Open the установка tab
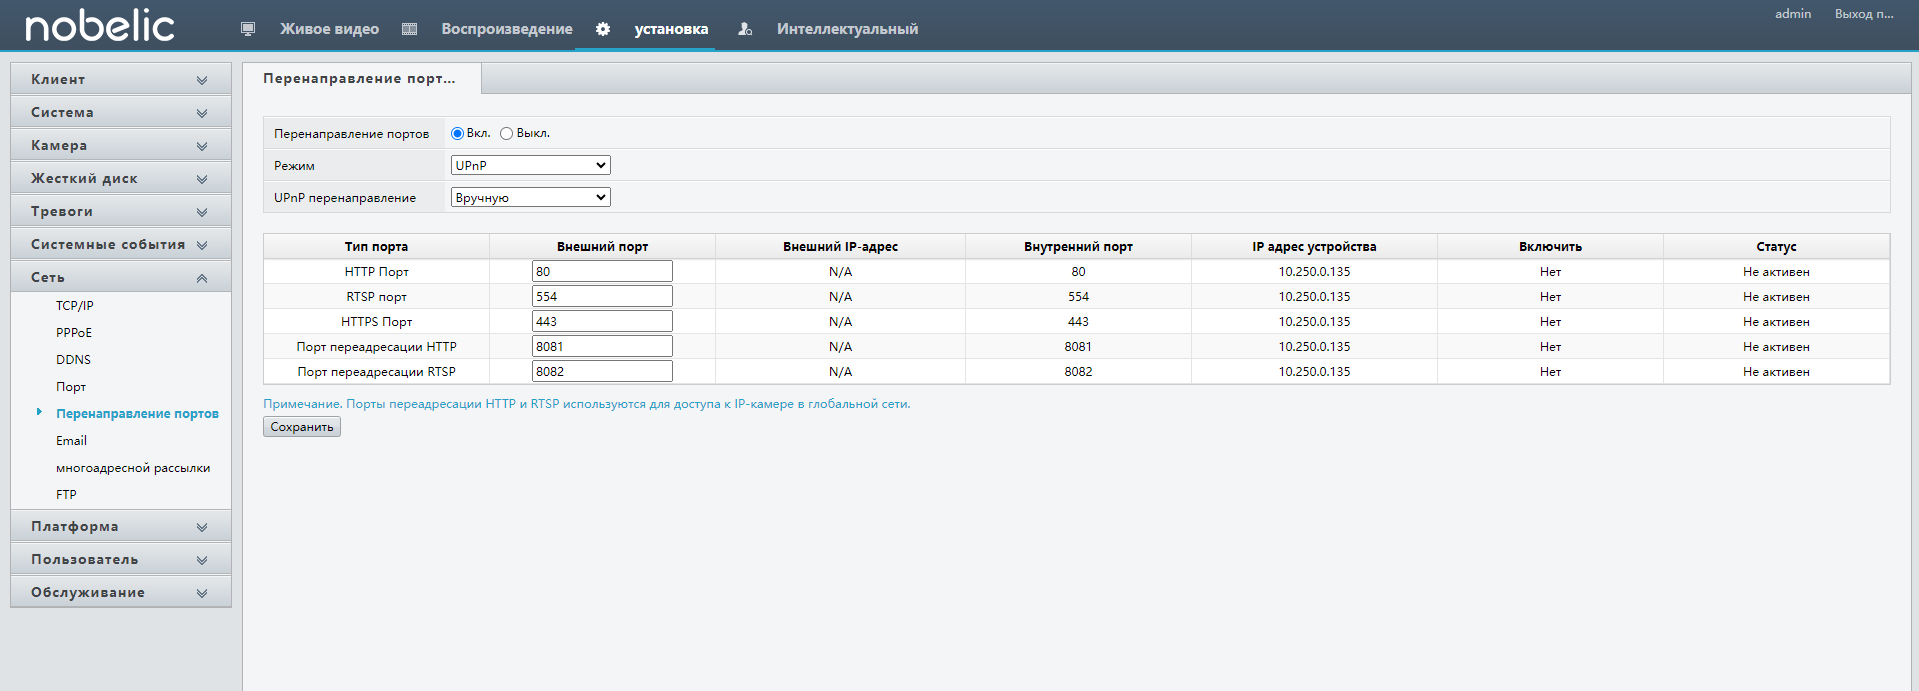This screenshot has height=691, width=1919. tap(671, 29)
